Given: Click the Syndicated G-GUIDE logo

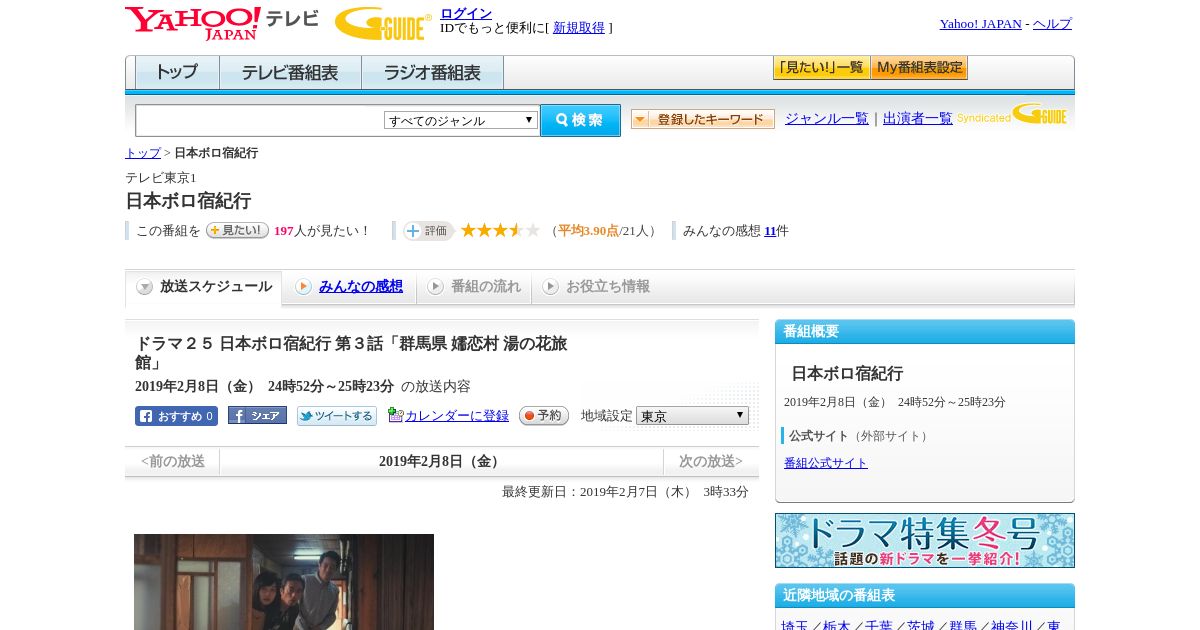Looking at the screenshot, I should [x=1012, y=114].
